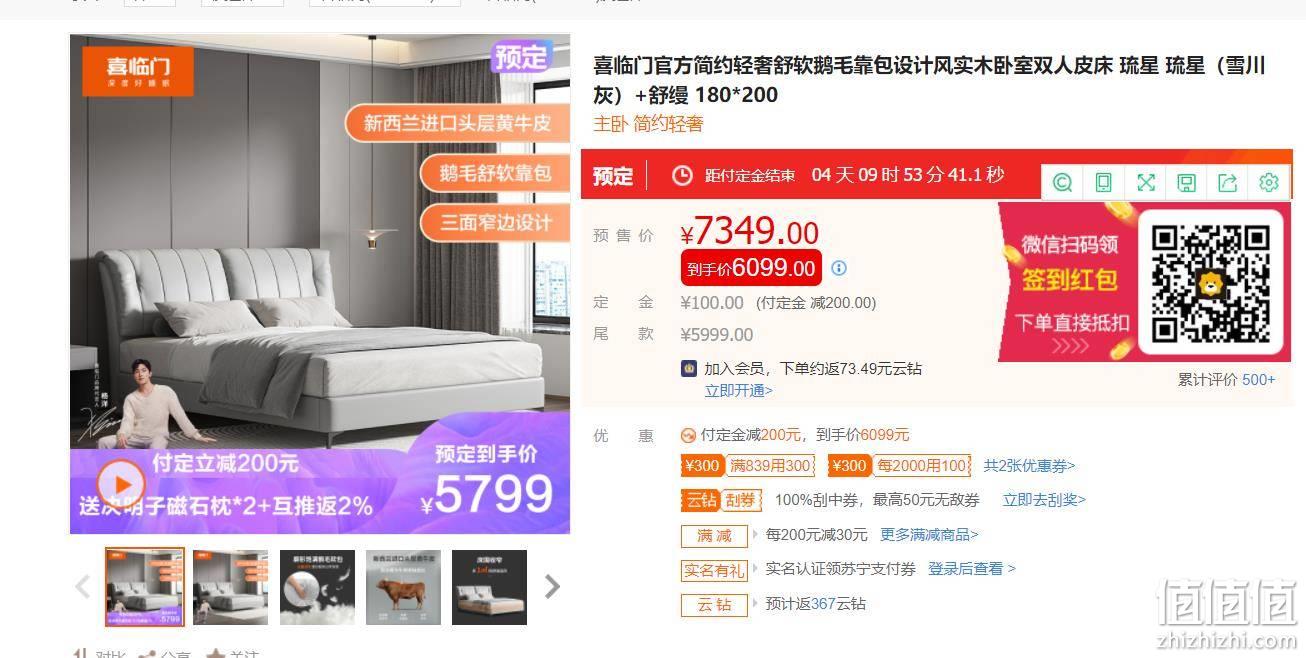Image resolution: width=1306 pixels, height=658 pixels.
Task: Open the 立即开通 membership link
Action: click(x=738, y=390)
